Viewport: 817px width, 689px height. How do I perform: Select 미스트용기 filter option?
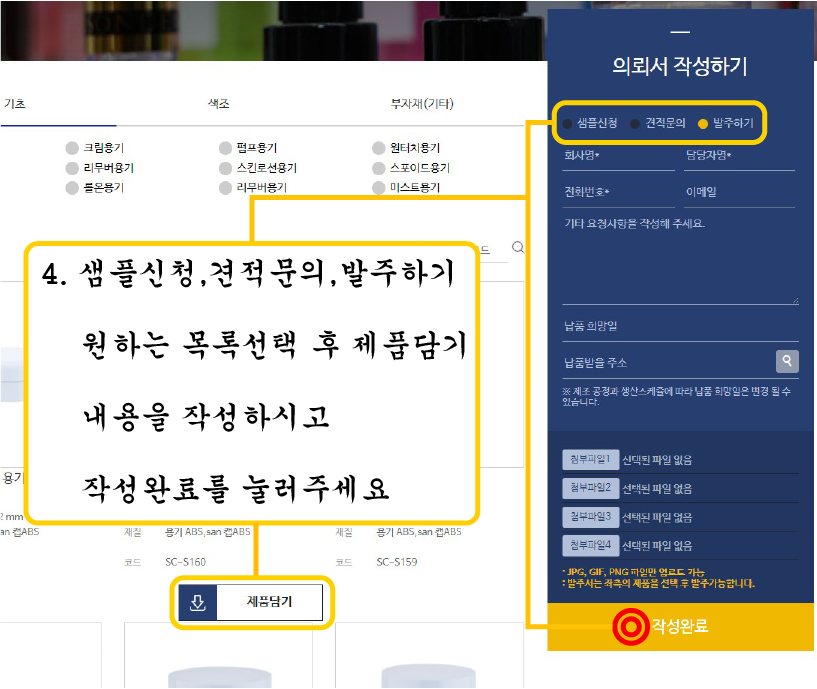[406, 188]
